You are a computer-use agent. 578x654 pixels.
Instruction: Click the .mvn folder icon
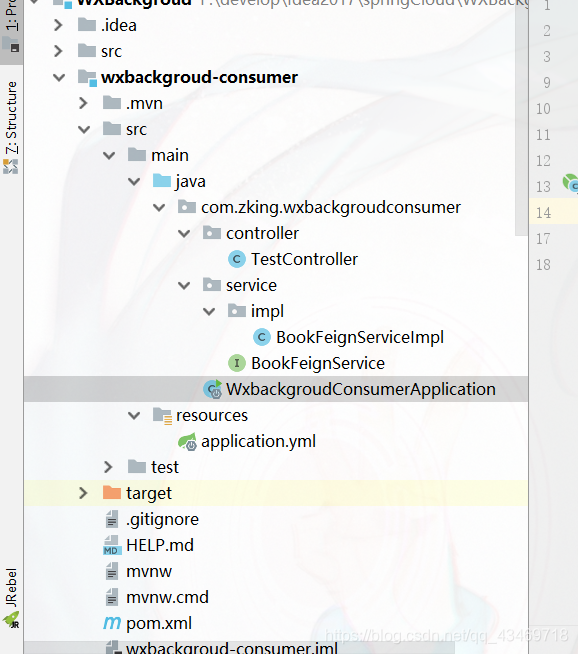tap(112, 102)
